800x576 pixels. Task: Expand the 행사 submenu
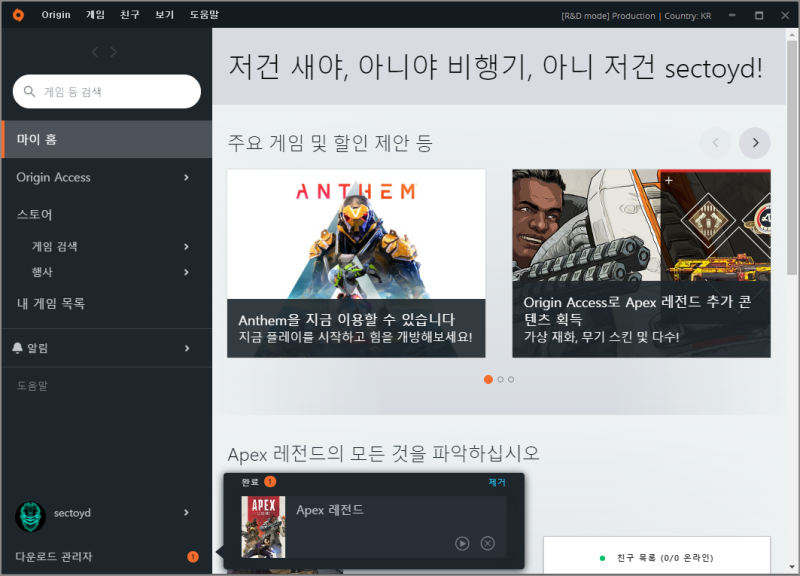186,272
